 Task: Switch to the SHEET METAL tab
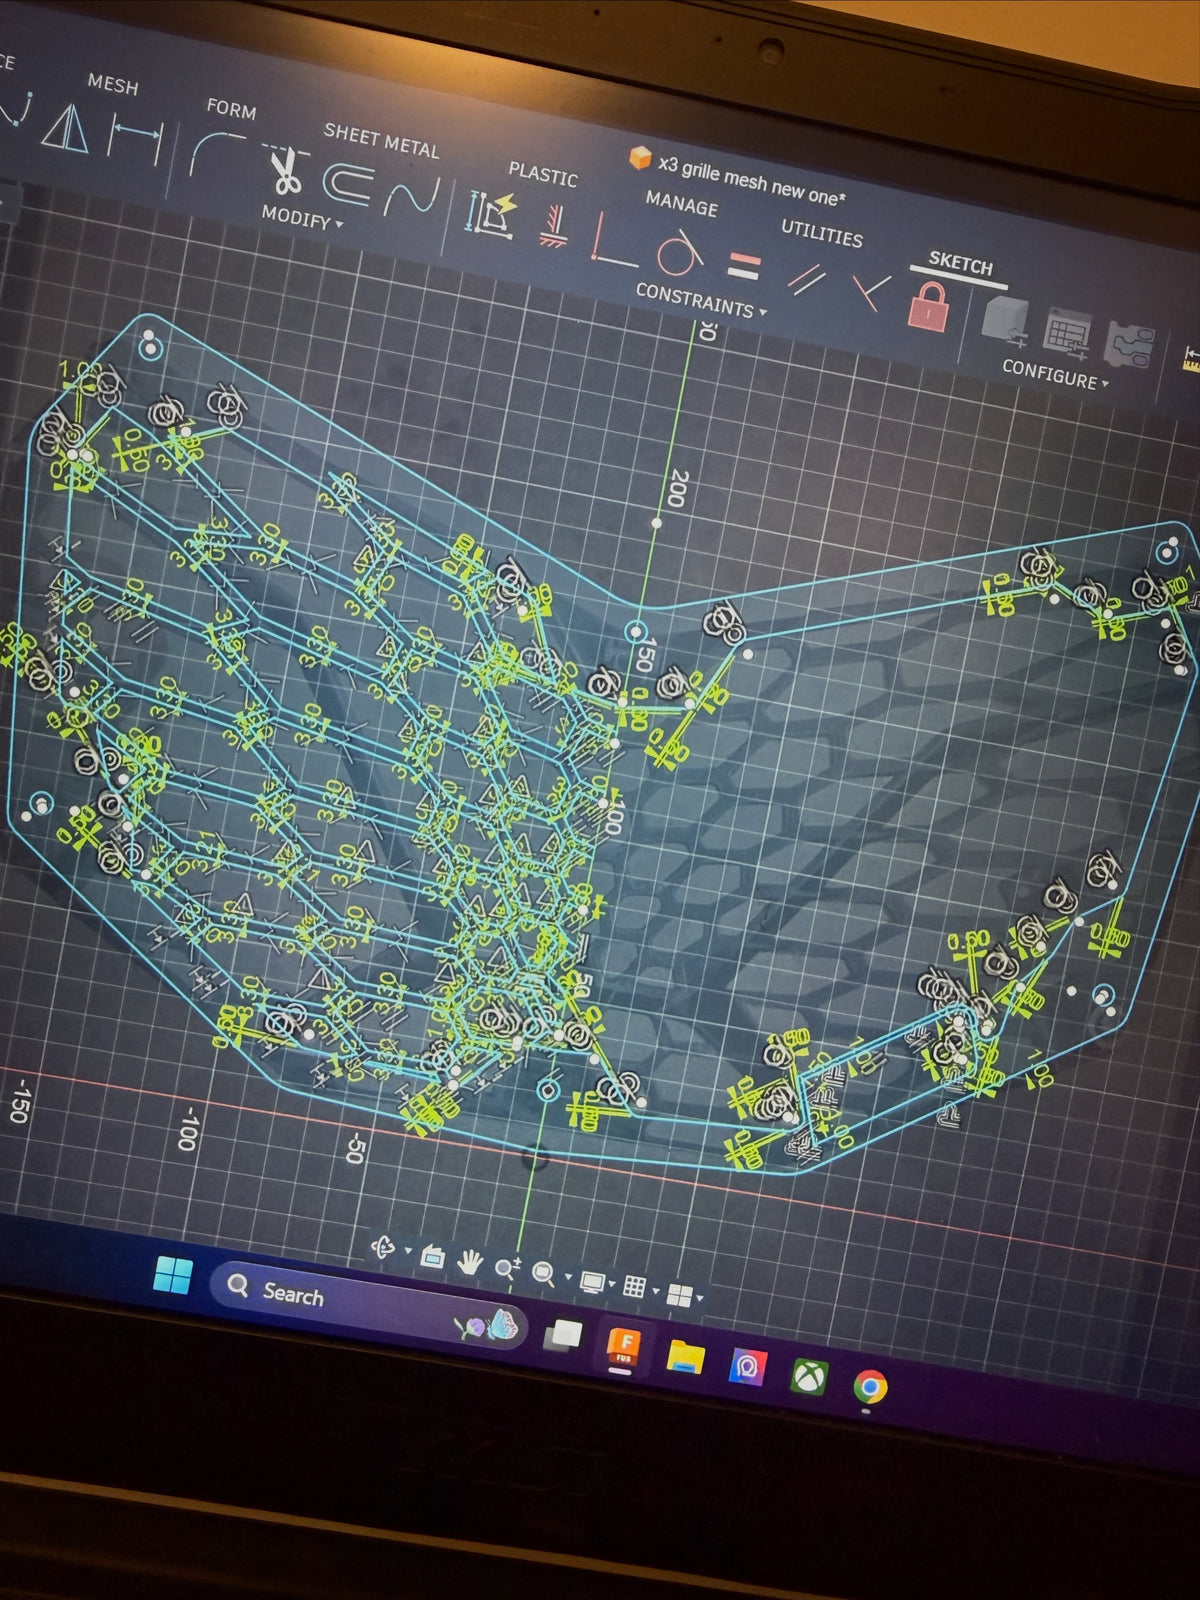point(381,141)
